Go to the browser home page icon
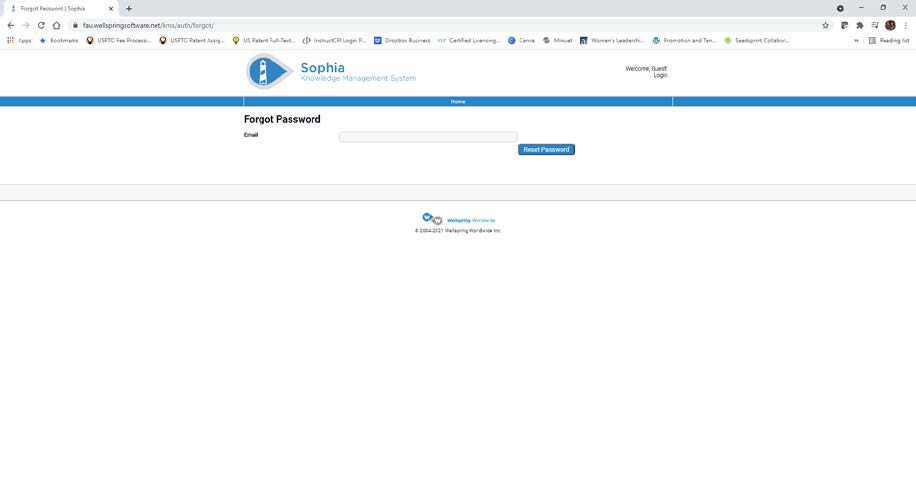This screenshot has height=496, width=916. coord(56,25)
